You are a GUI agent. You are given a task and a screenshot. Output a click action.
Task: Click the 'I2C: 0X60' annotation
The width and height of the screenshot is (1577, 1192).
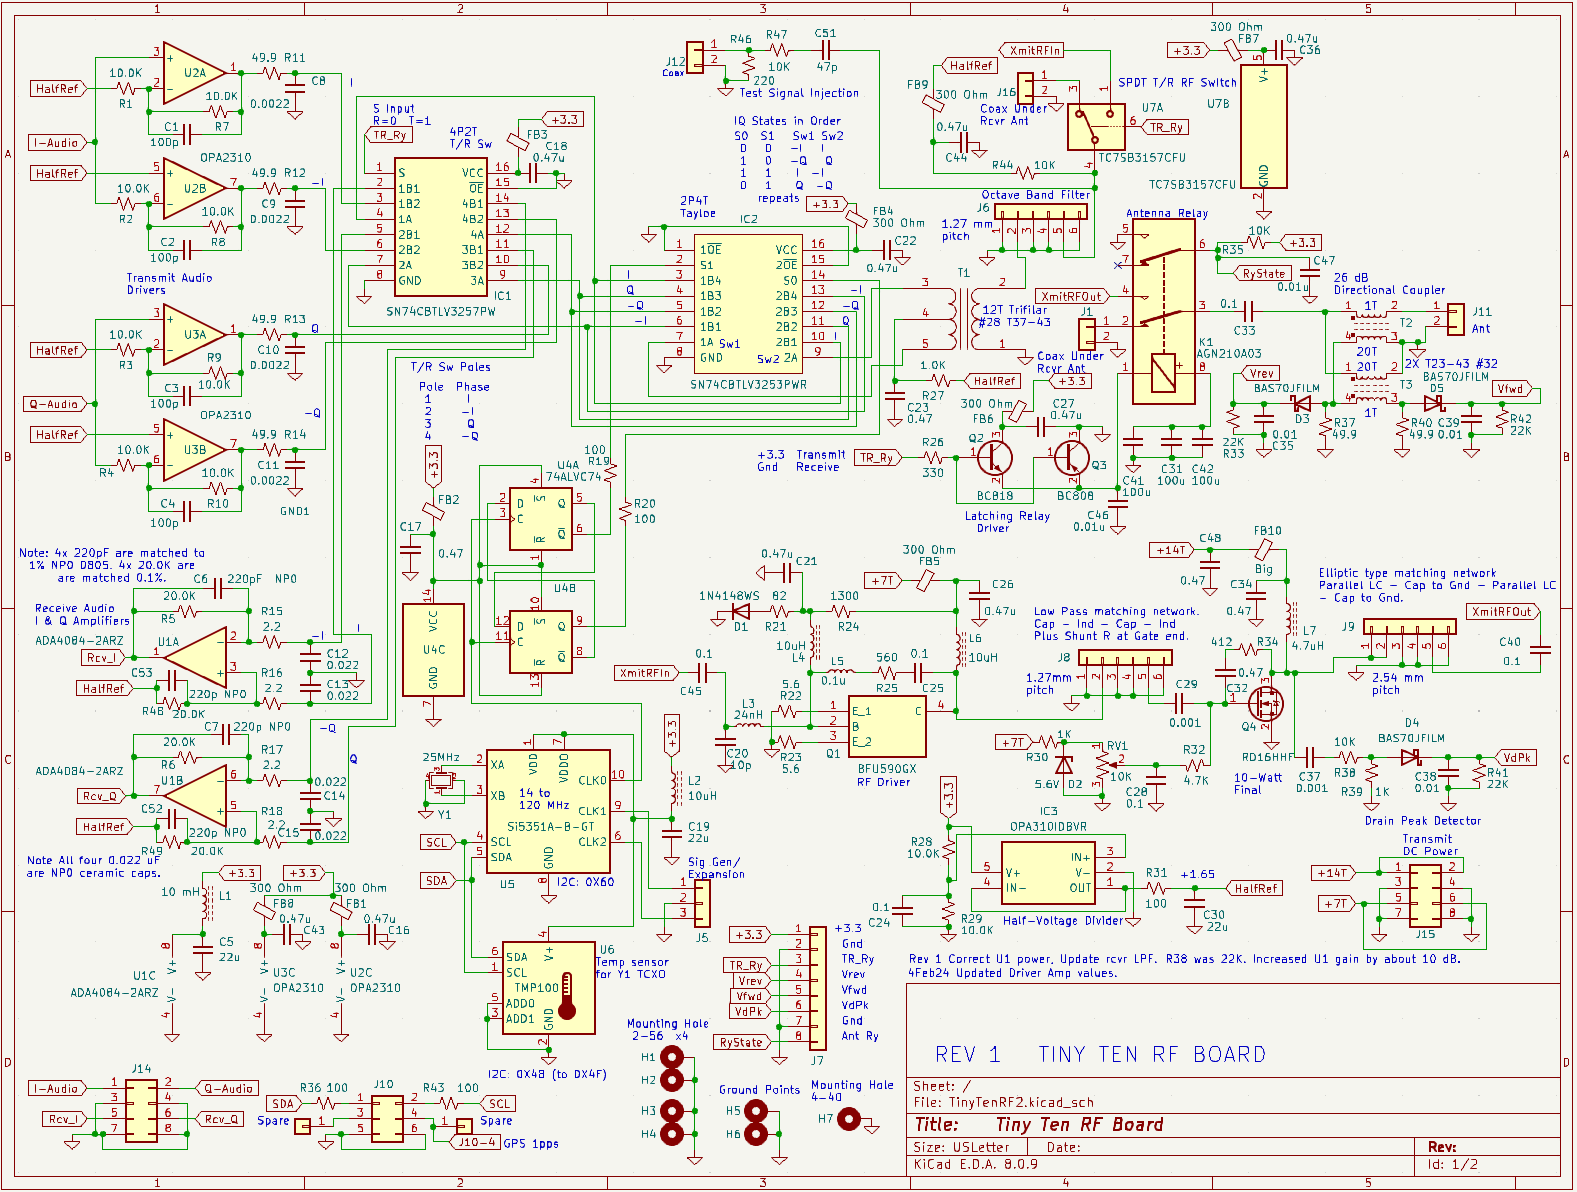(x=585, y=882)
